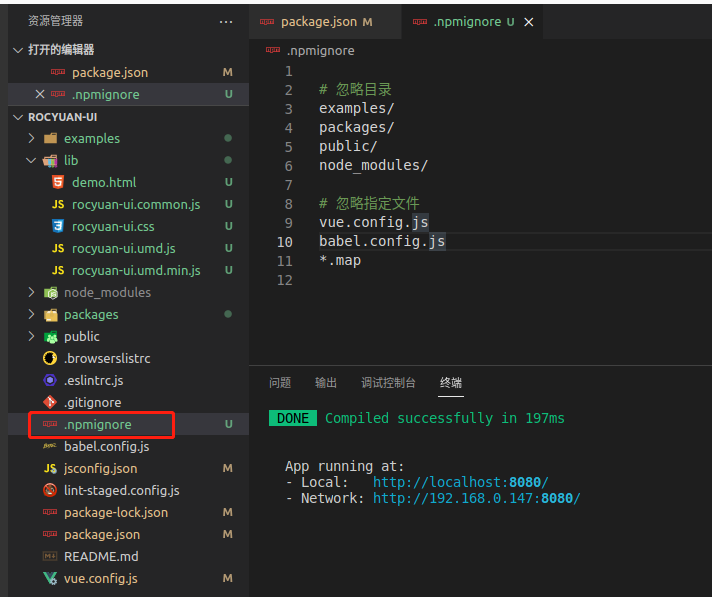Screen dimensions: 712x597
Task: Close .npmignore in open editors list
Action: [40, 94]
